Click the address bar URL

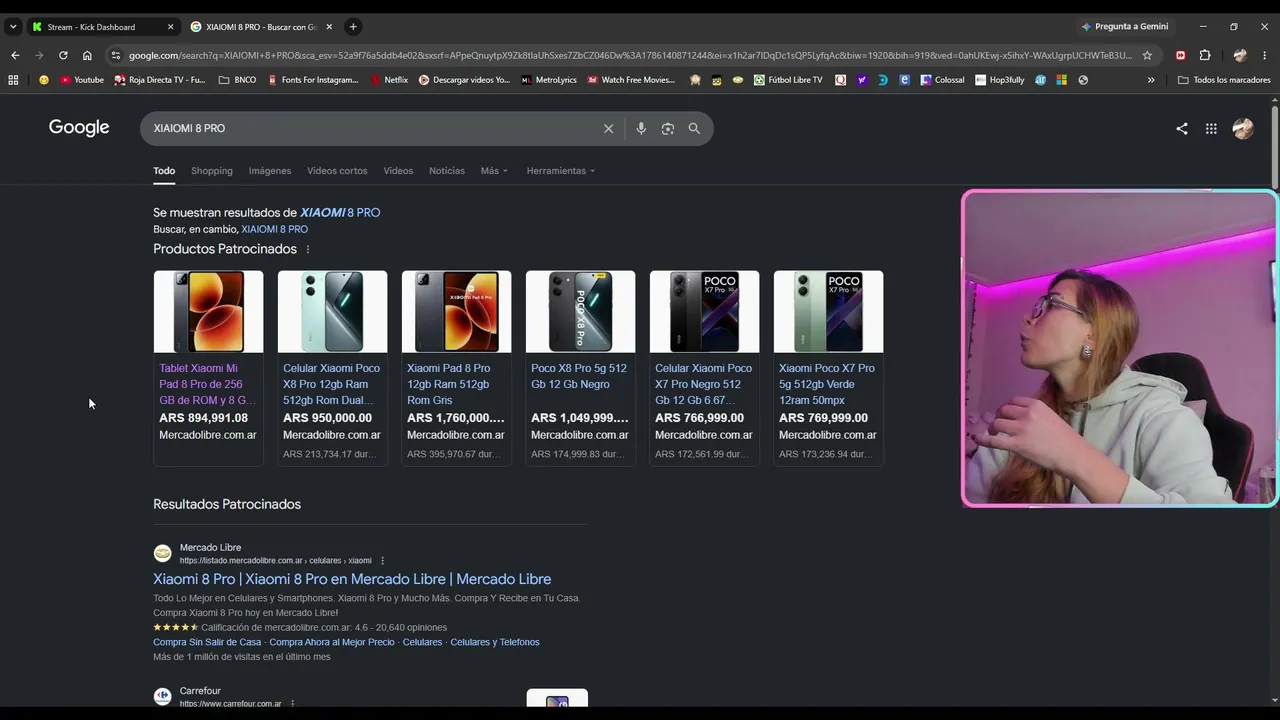coord(630,55)
